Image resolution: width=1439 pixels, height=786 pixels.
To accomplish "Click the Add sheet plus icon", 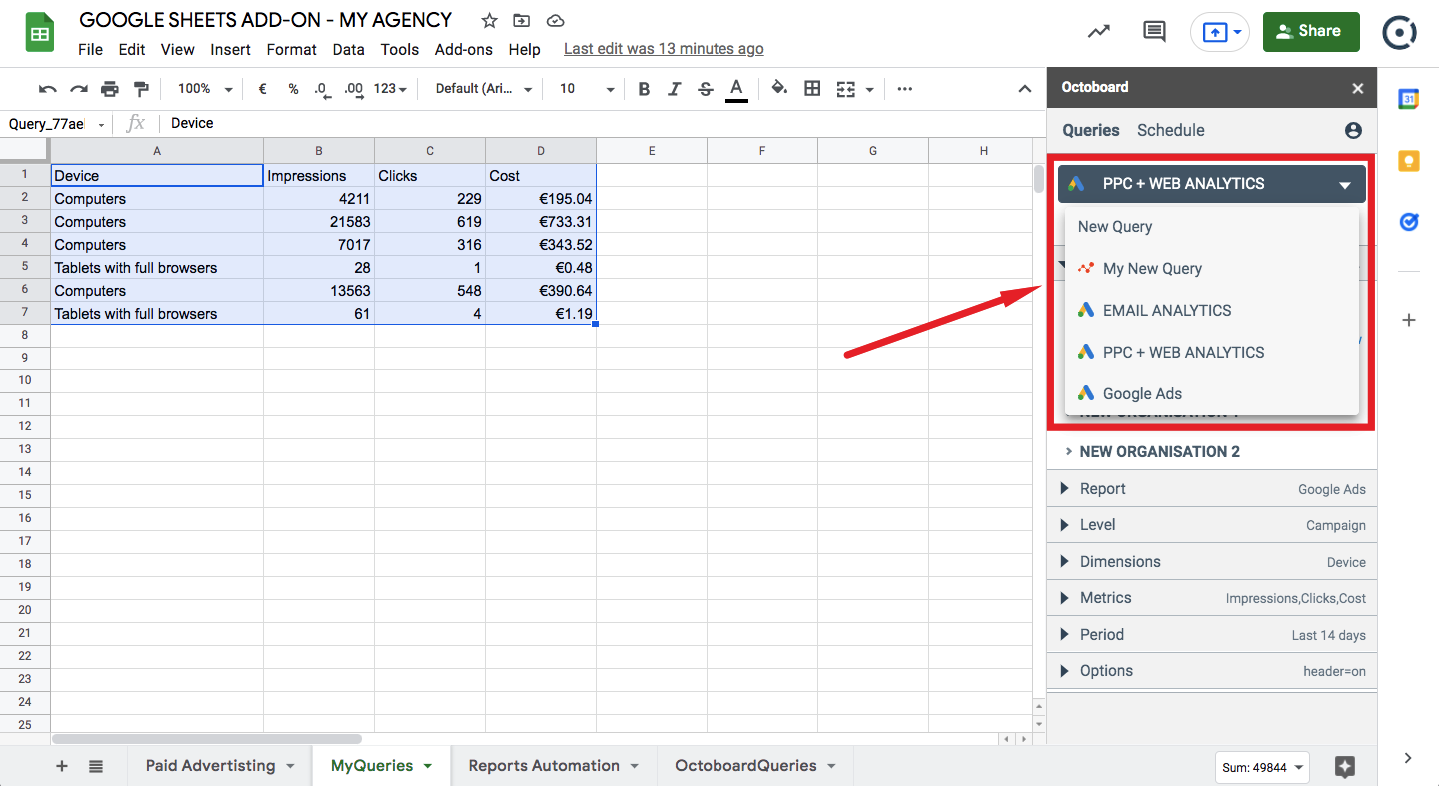I will pyautogui.click(x=62, y=766).
